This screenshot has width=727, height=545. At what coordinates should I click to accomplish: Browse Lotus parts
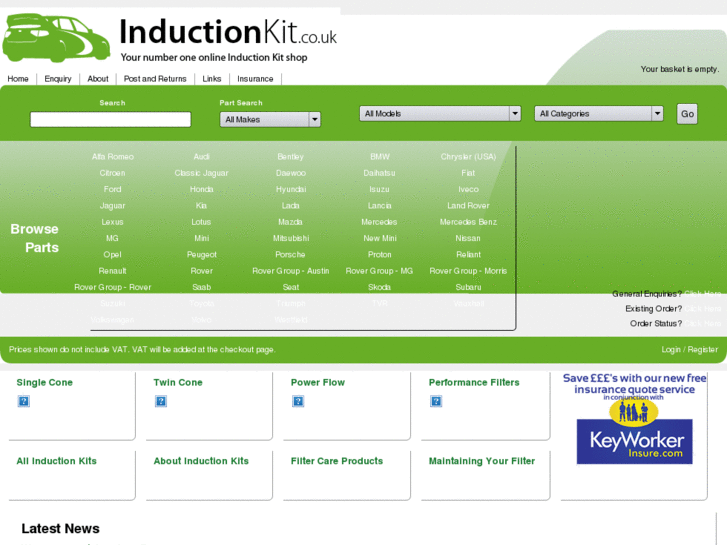[201, 222]
